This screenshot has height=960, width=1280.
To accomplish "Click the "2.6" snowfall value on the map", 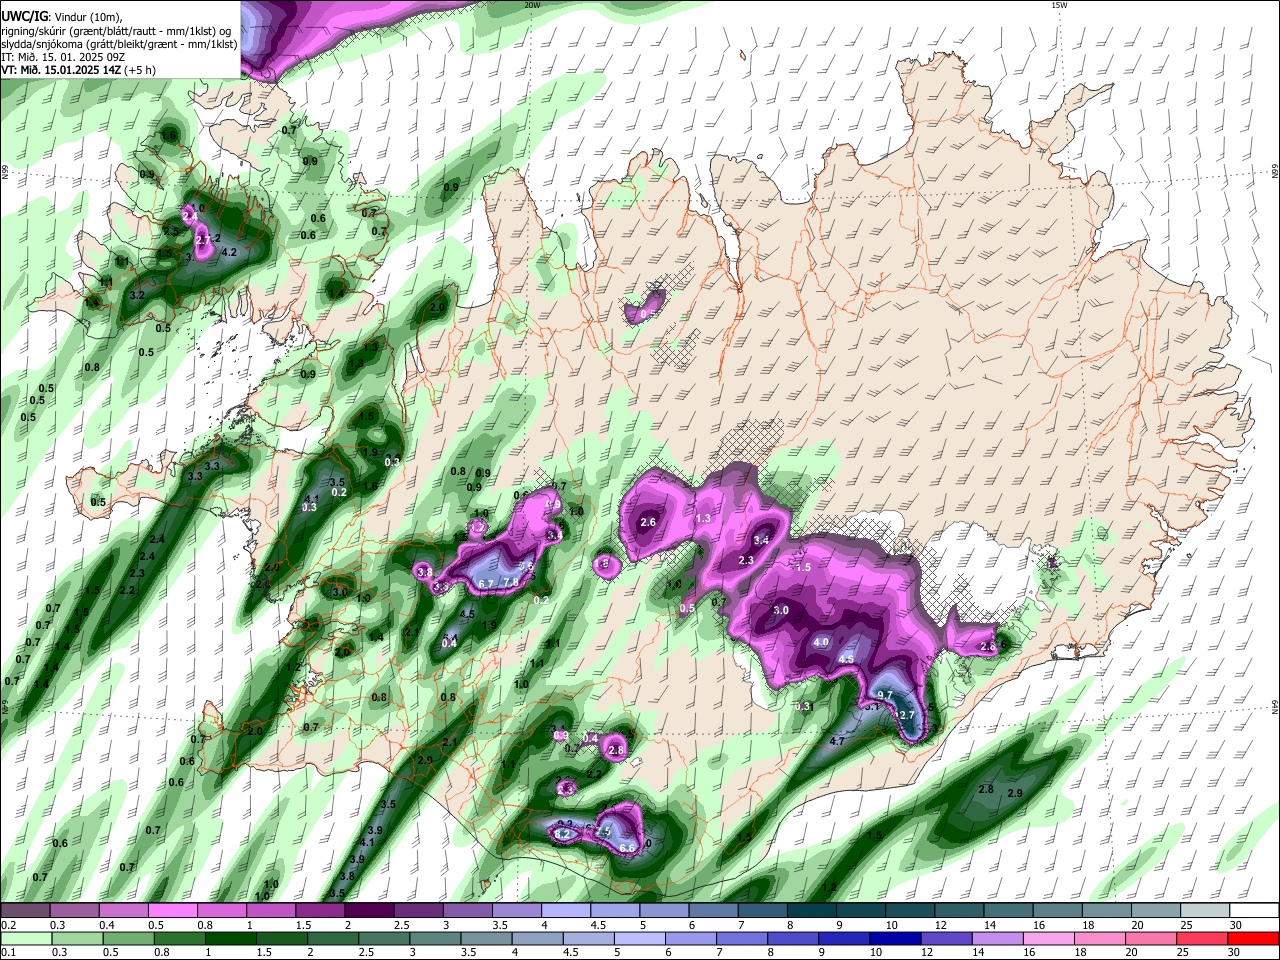I will (648, 522).
